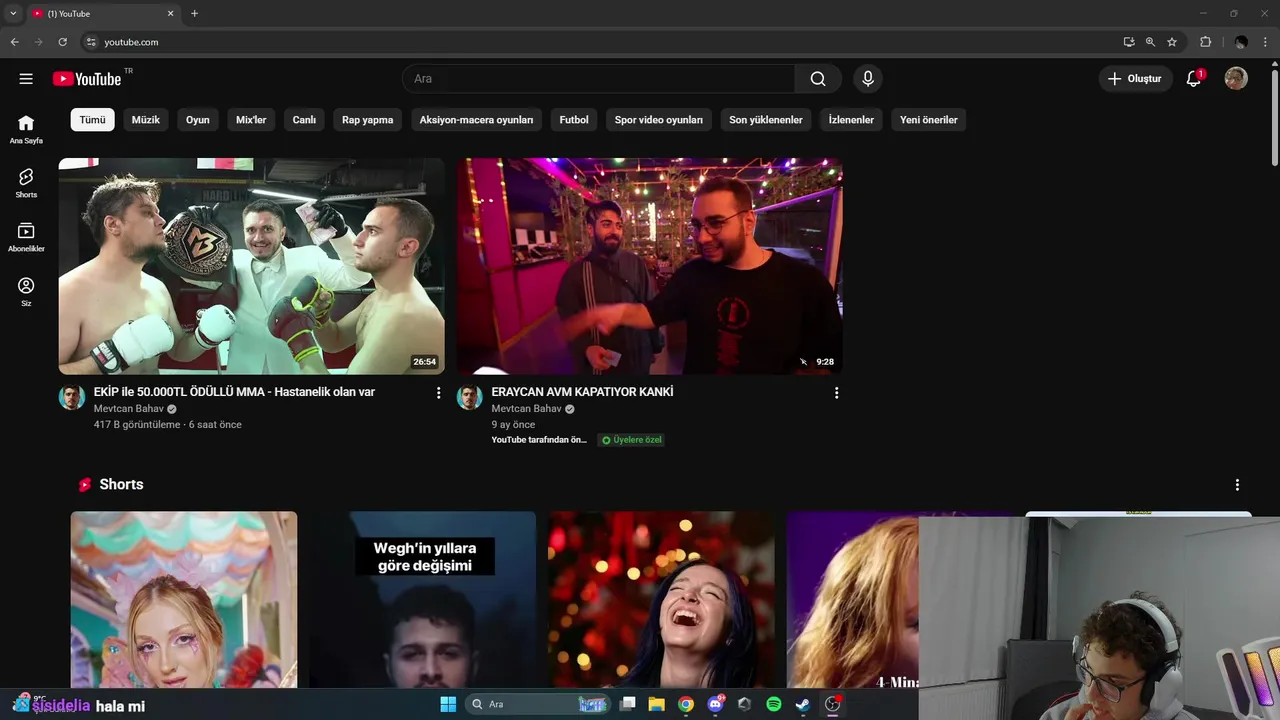Play the MMA boxing video thumbnail
The width and height of the screenshot is (1280, 720).
[x=251, y=266]
